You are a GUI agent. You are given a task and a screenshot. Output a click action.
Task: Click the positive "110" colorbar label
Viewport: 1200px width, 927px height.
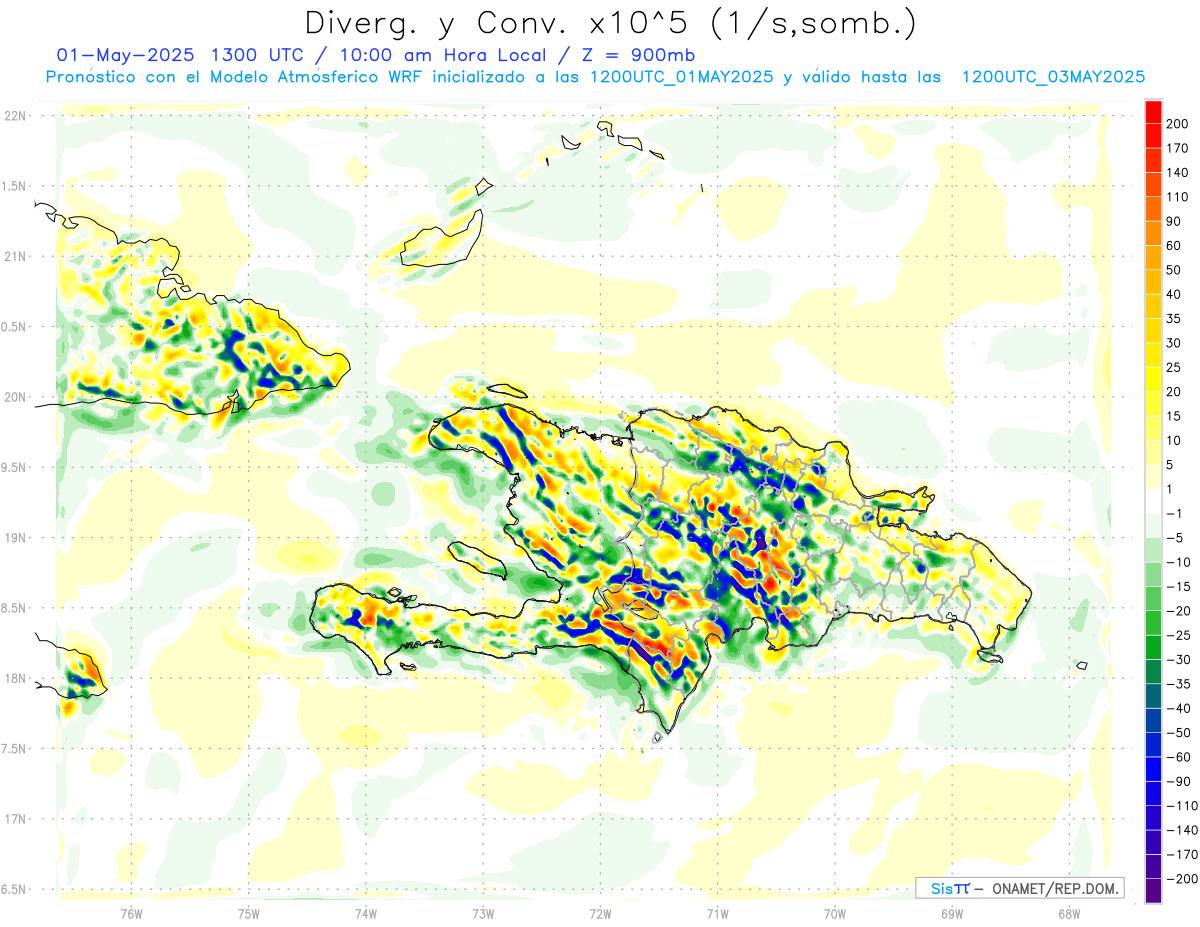pyautogui.click(x=1176, y=197)
